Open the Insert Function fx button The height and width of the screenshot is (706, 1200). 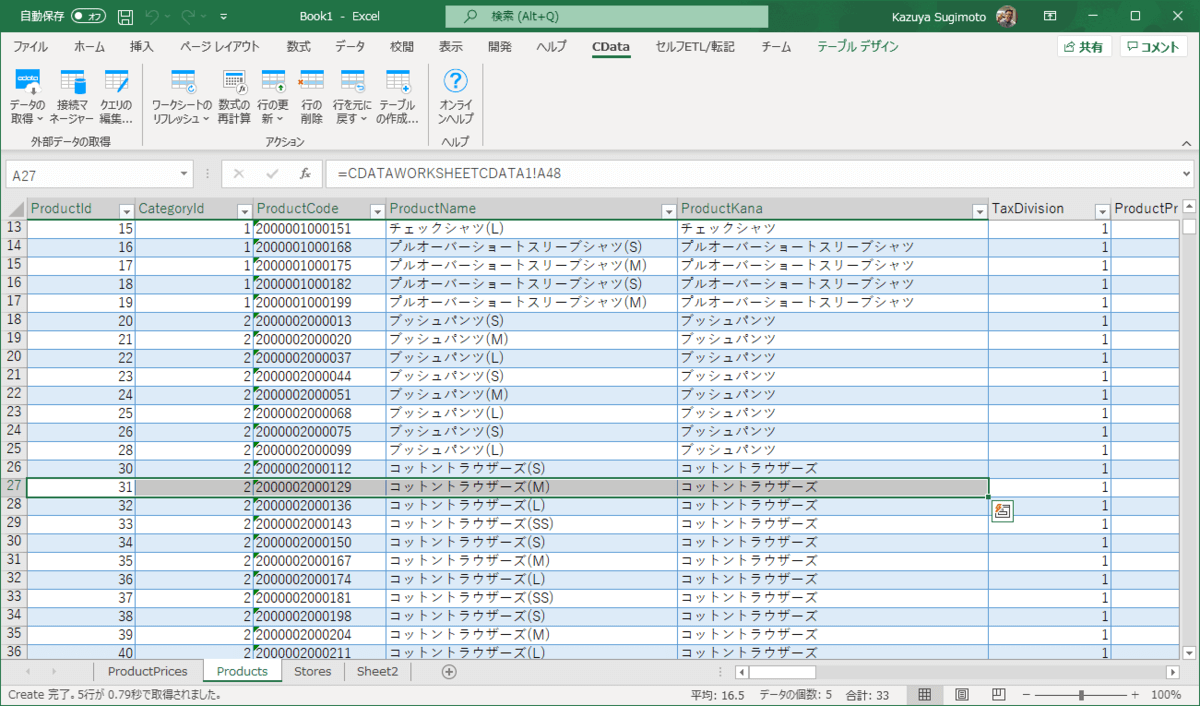point(305,173)
